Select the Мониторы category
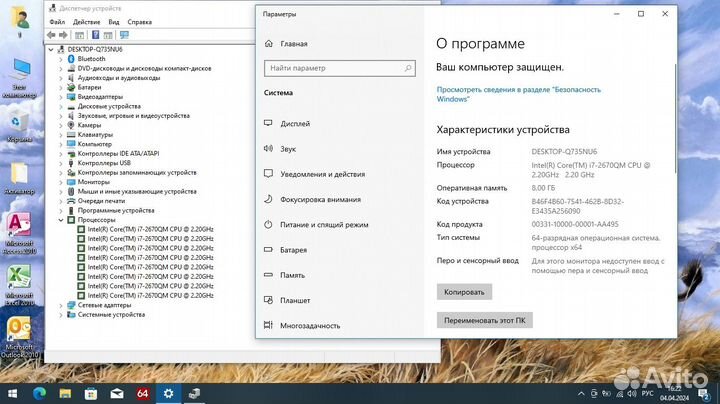Viewport: 720px width, 404px height. pyautogui.click(x=94, y=182)
